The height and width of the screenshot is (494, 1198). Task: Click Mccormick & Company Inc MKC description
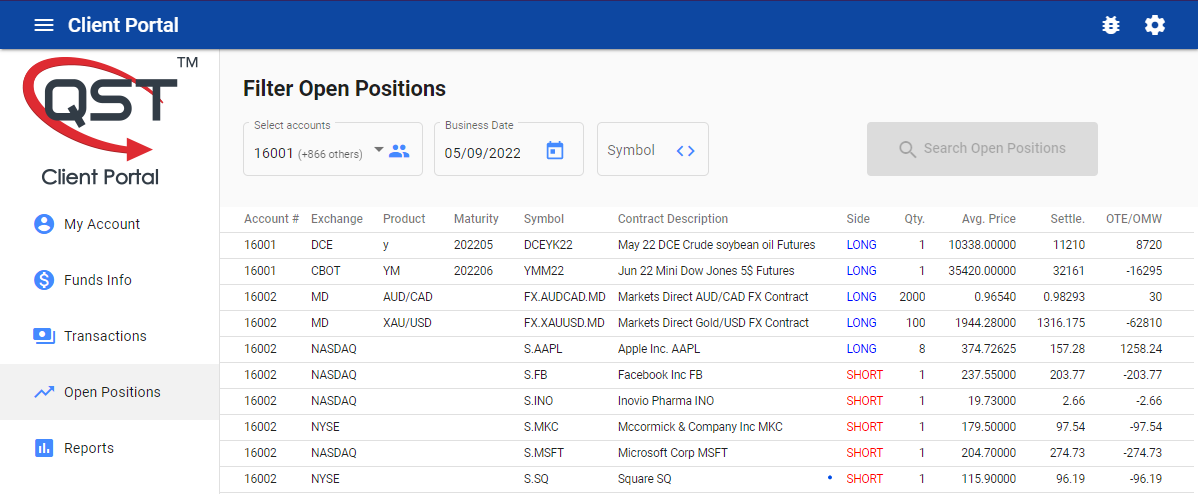click(x=700, y=427)
